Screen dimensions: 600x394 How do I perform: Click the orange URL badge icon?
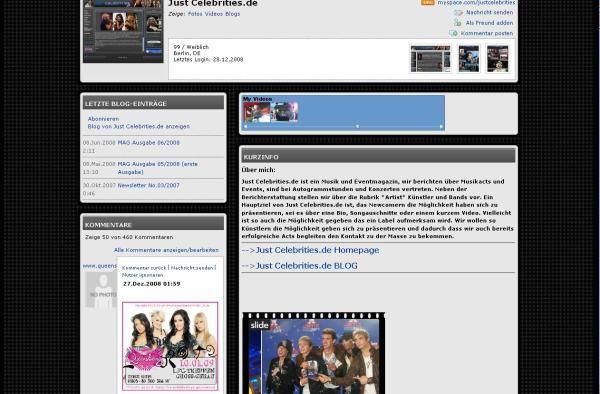tap(427, 2)
